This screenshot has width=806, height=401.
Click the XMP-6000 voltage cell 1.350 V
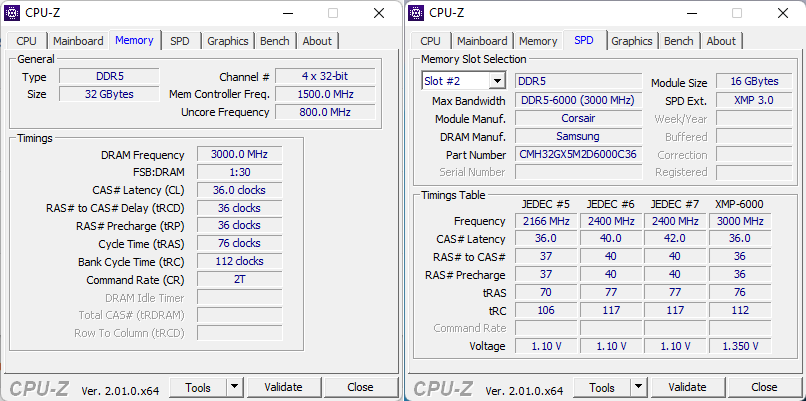point(740,346)
